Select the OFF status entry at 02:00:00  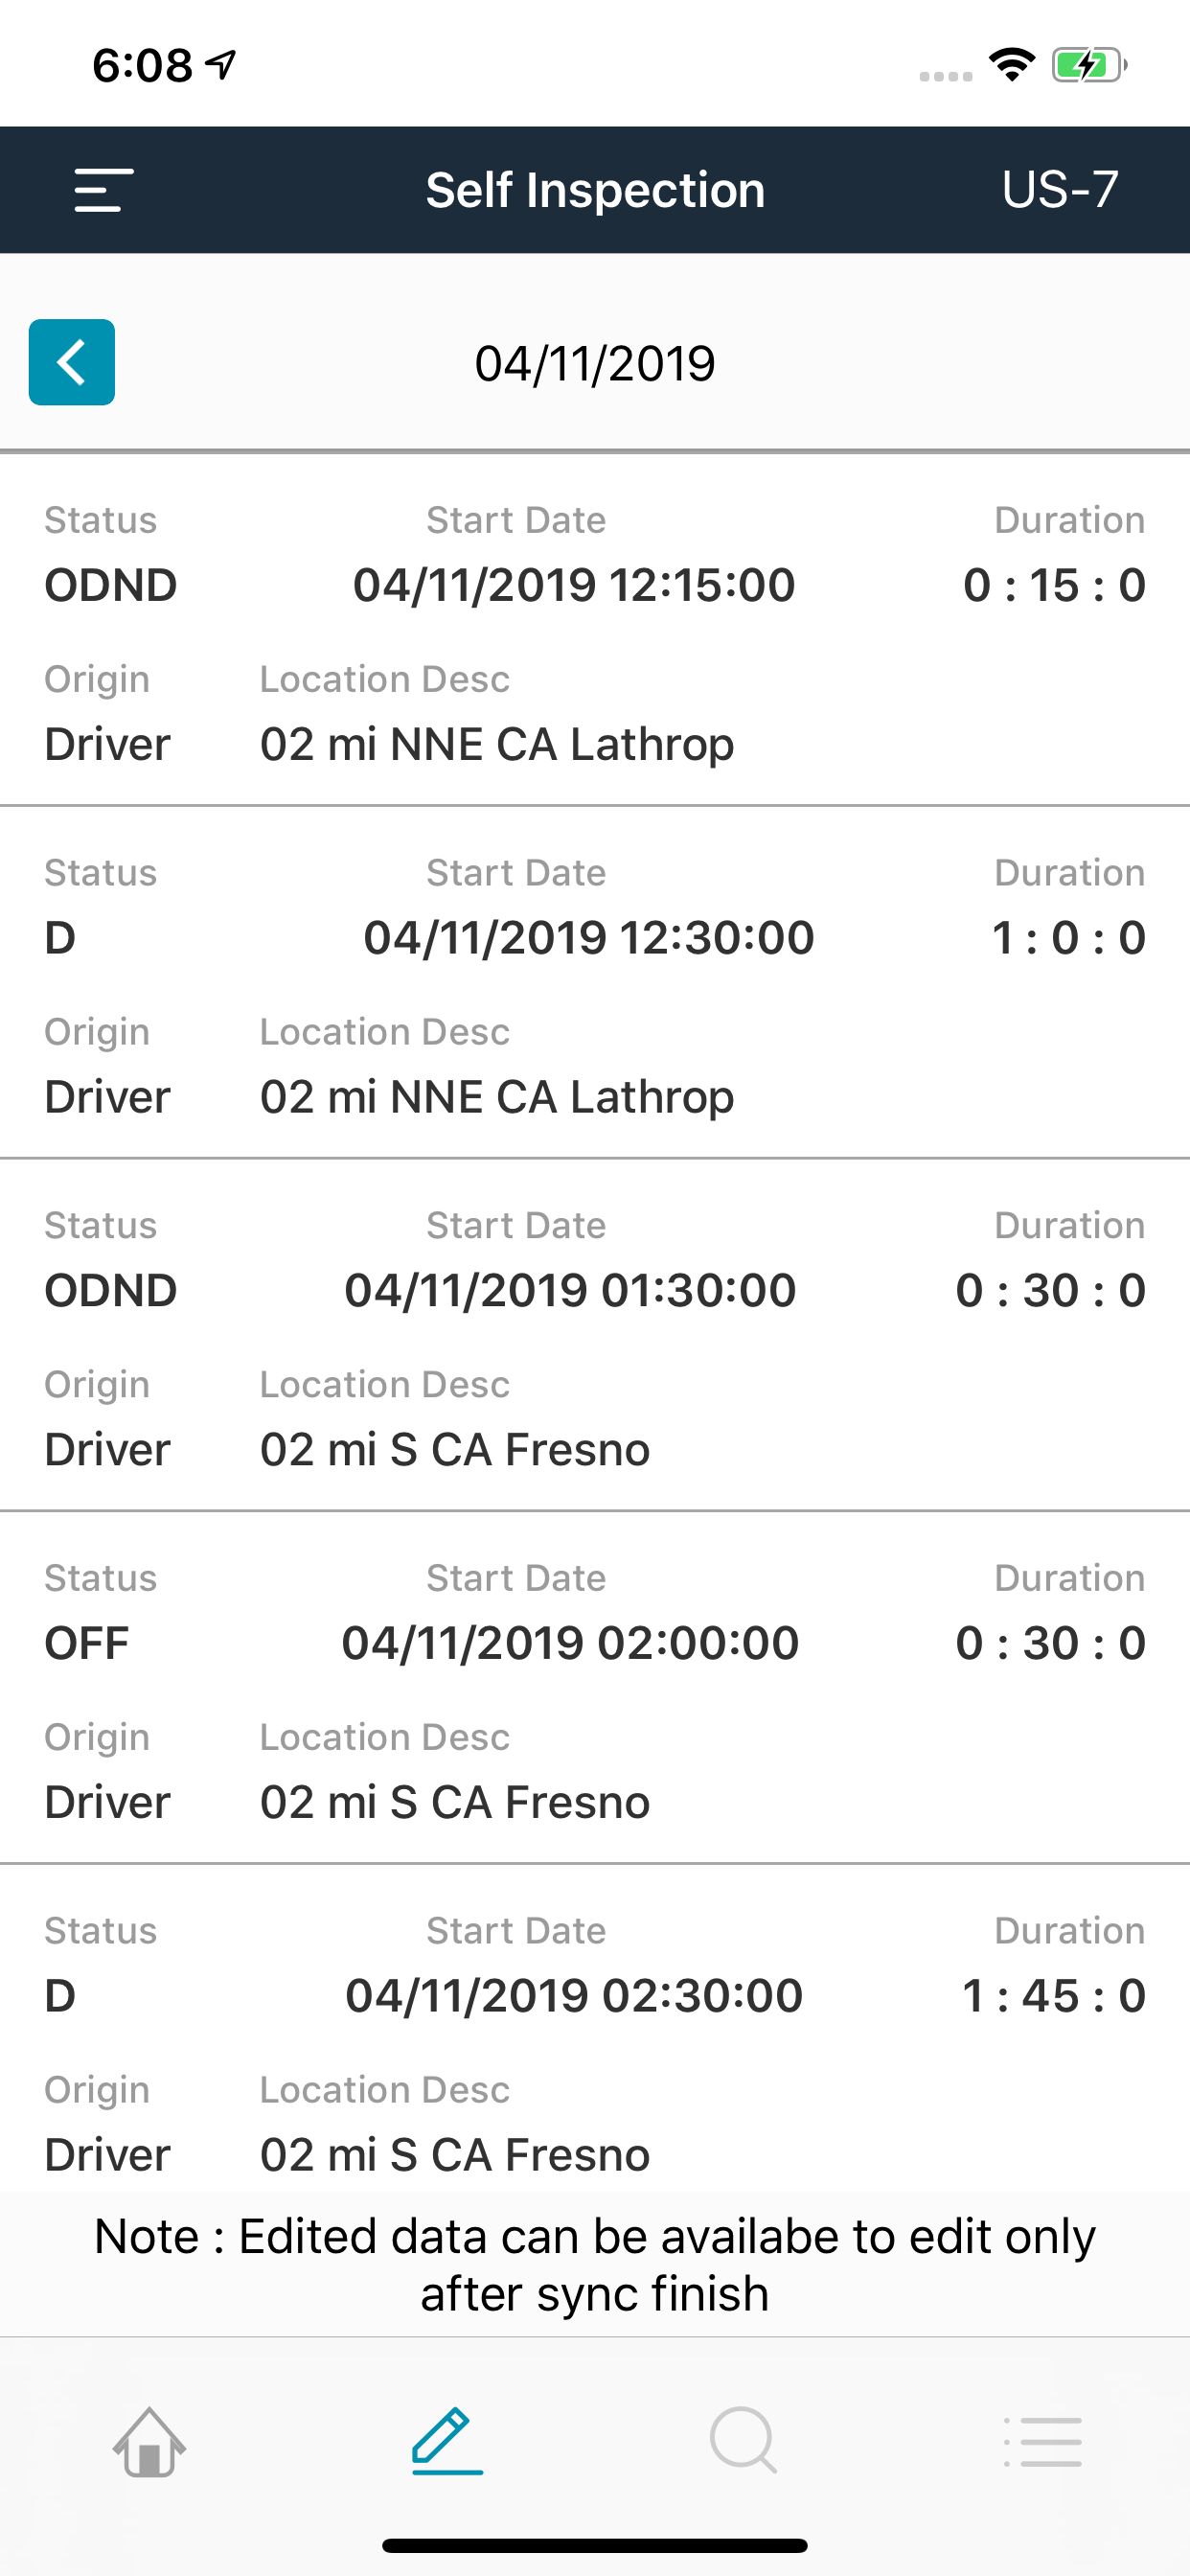click(x=595, y=1689)
